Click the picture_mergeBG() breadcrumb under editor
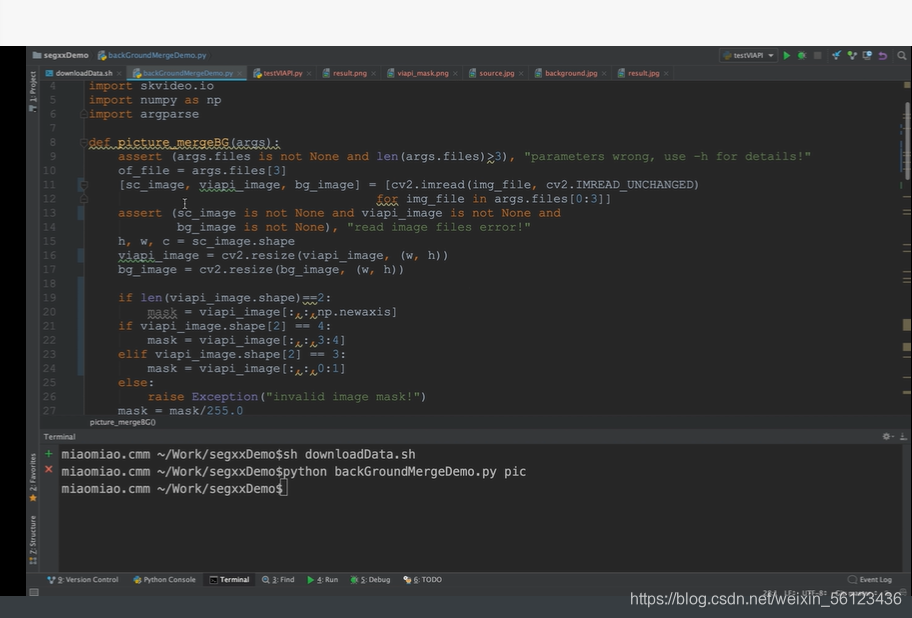912x618 pixels. coord(123,422)
